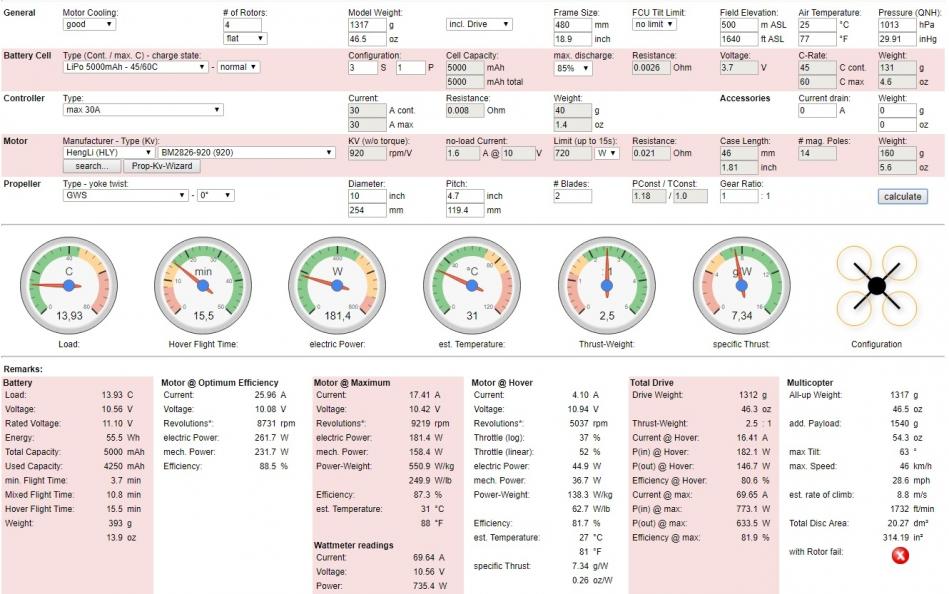The image size is (949, 594).
Task: Open the FCU Tilt Limit dropdown
Action: coord(660,24)
